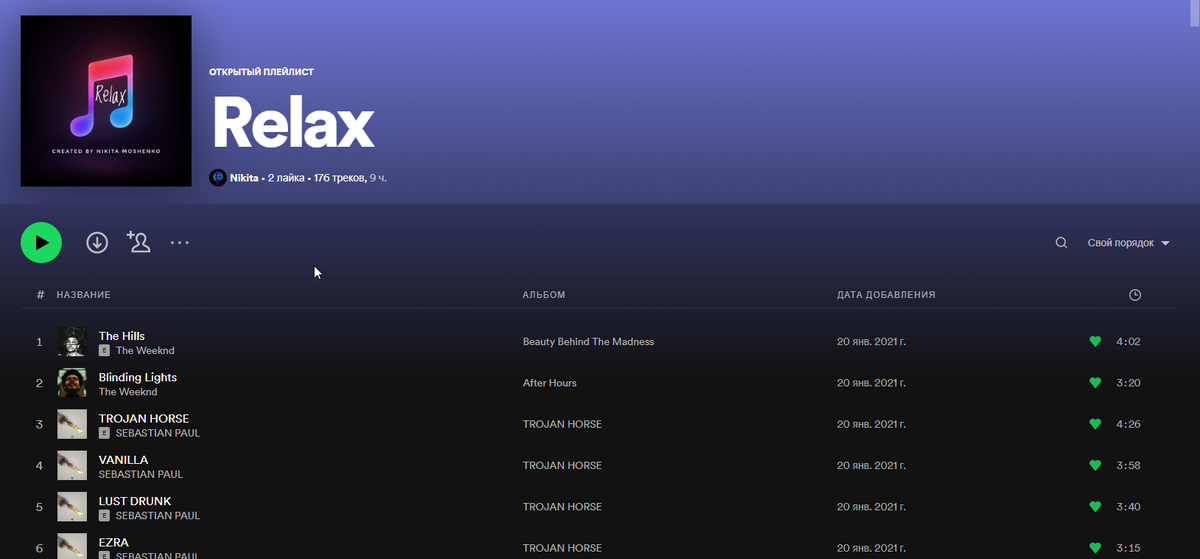The width and height of the screenshot is (1200, 559).
Task: Select Blinding Lights track title
Action: tap(138, 377)
